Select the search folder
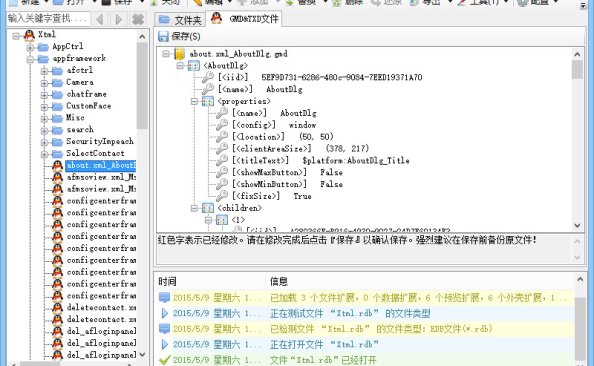Image resolution: width=594 pixels, height=366 pixels. coord(80,130)
